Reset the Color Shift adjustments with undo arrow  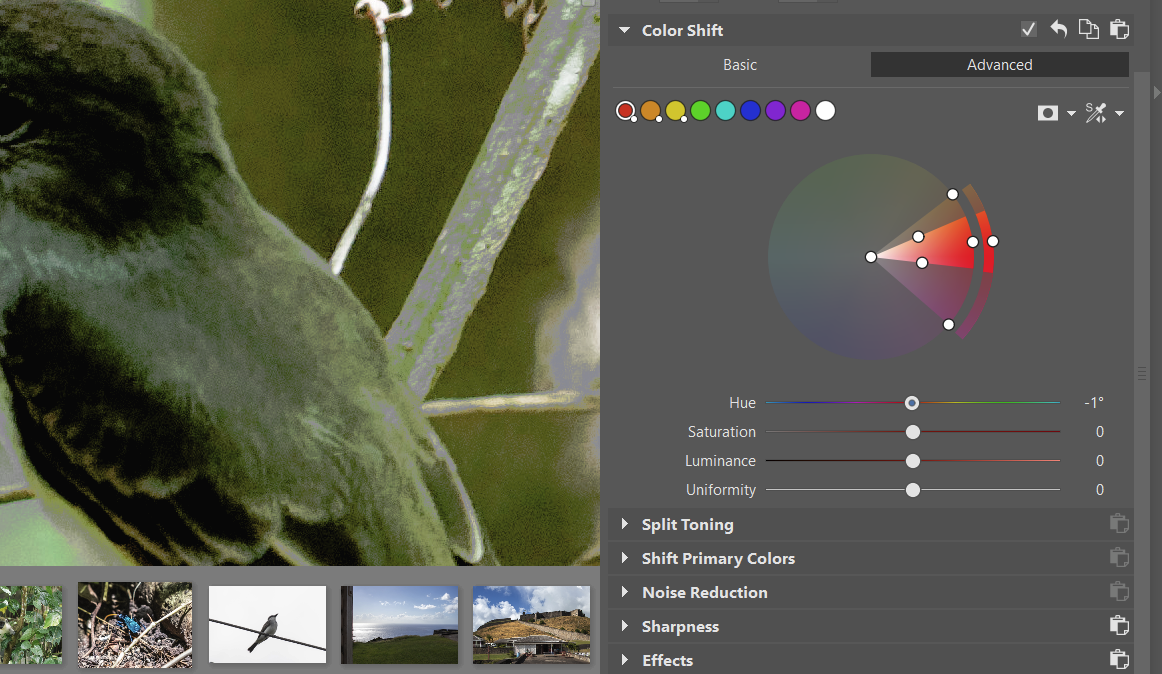click(x=1059, y=29)
